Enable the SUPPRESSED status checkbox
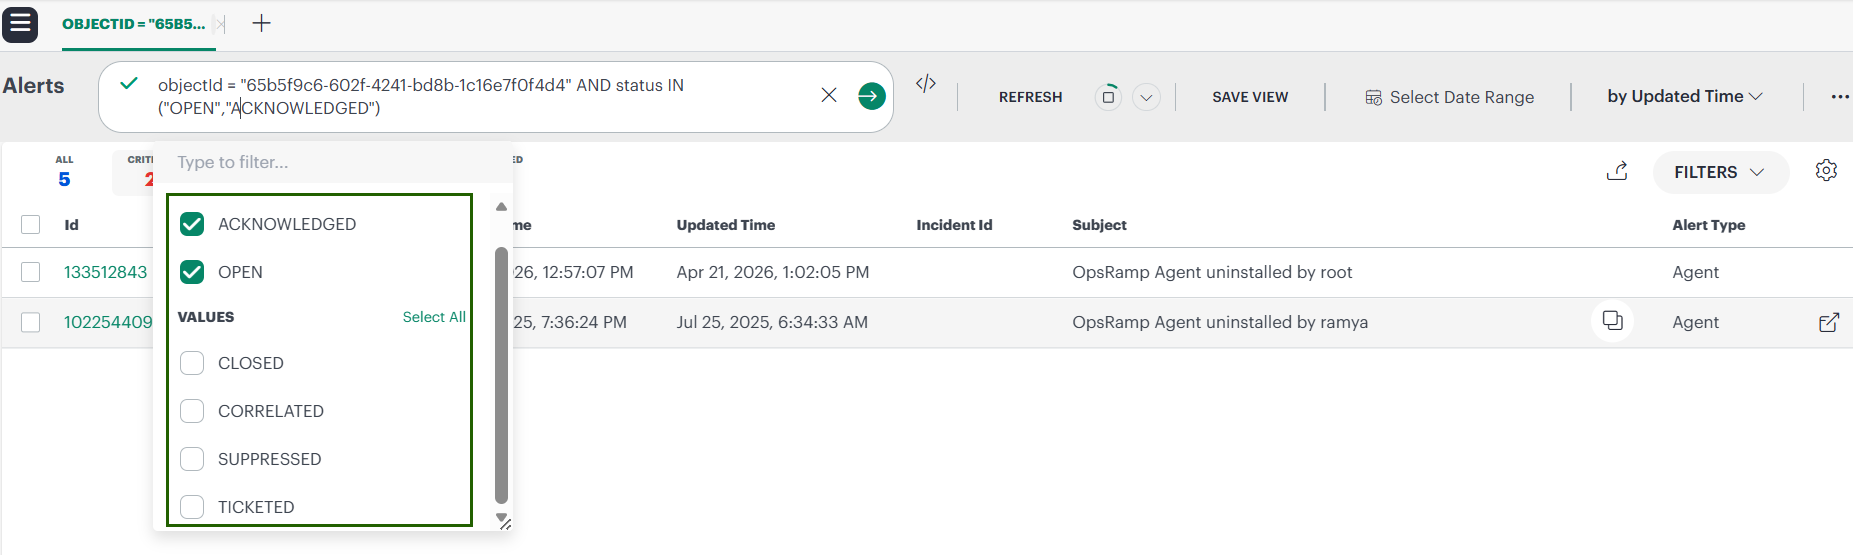Image resolution: width=1853 pixels, height=555 pixels. coord(192,459)
